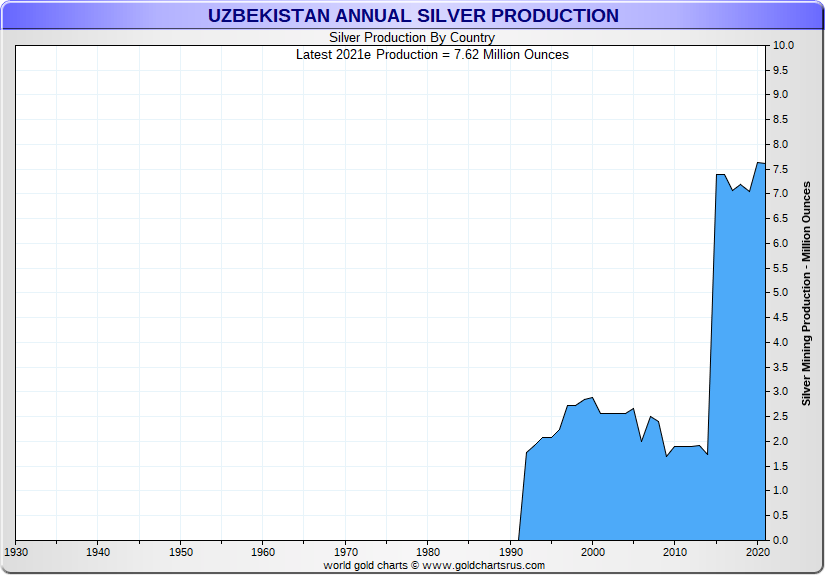Click the 10.0 value on the y-axis
The width and height of the screenshot is (825, 575).
[783, 46]
